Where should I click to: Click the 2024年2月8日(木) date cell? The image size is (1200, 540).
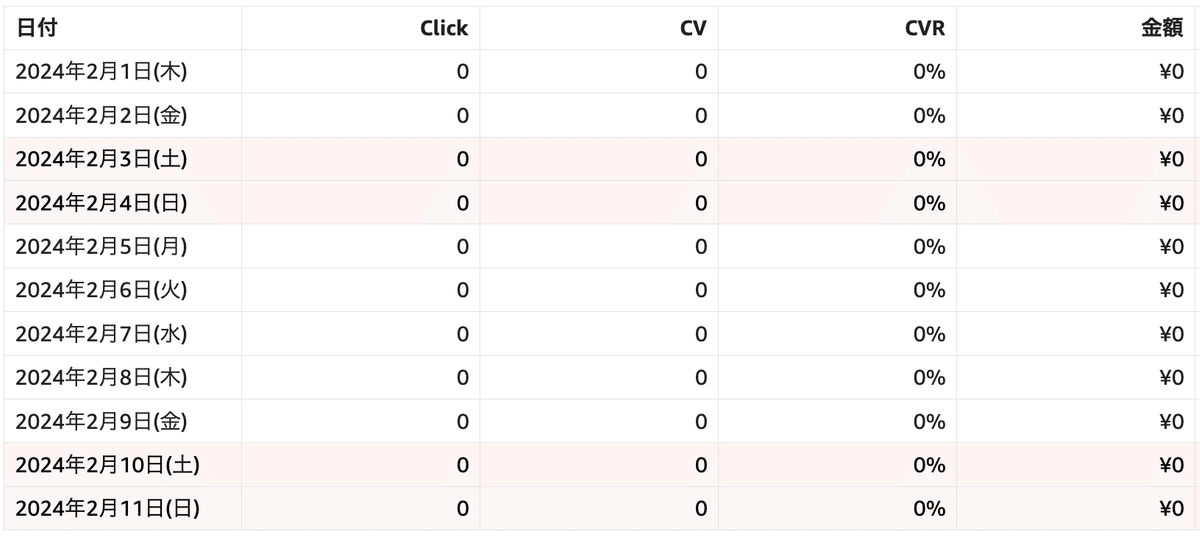pos(101,378)
